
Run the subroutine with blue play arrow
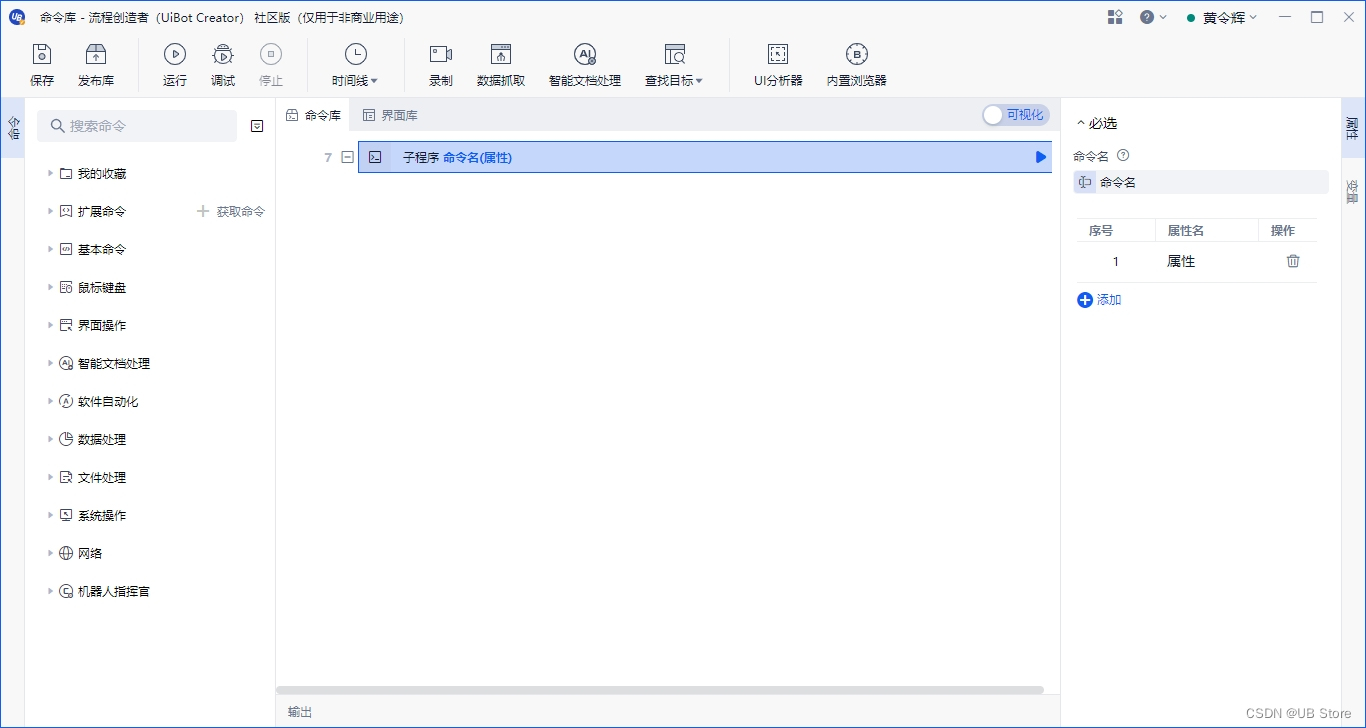pos(1041,157)
